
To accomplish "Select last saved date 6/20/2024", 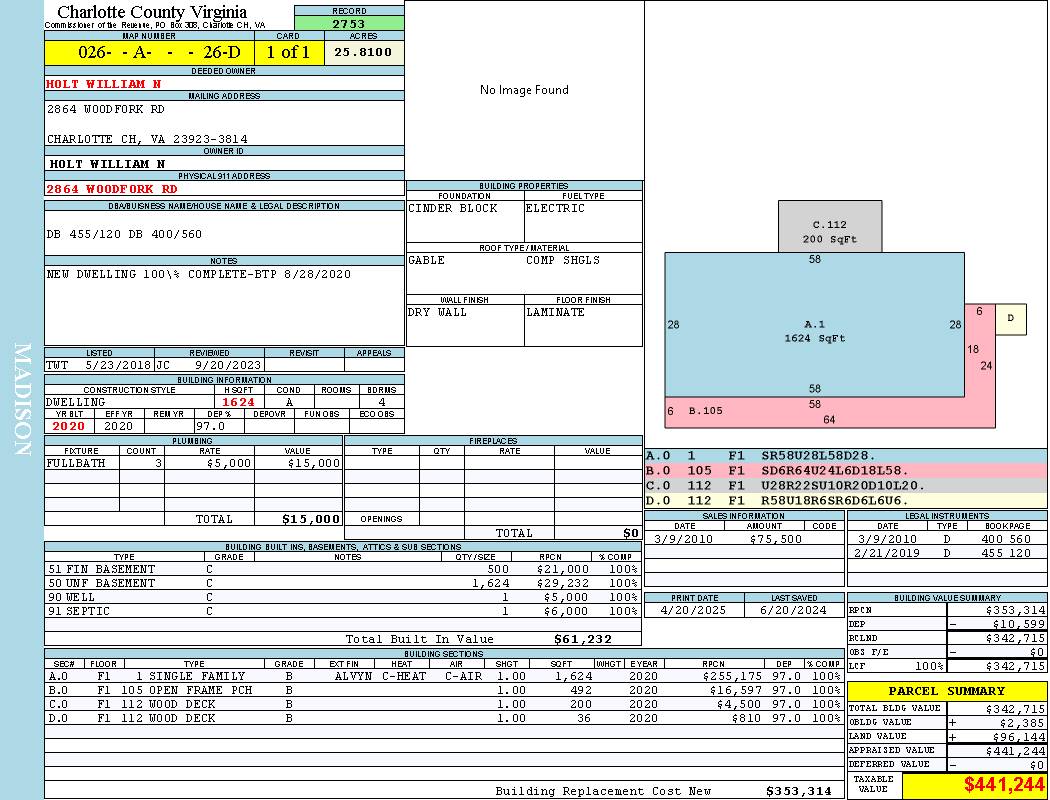I will click(794, 611).
